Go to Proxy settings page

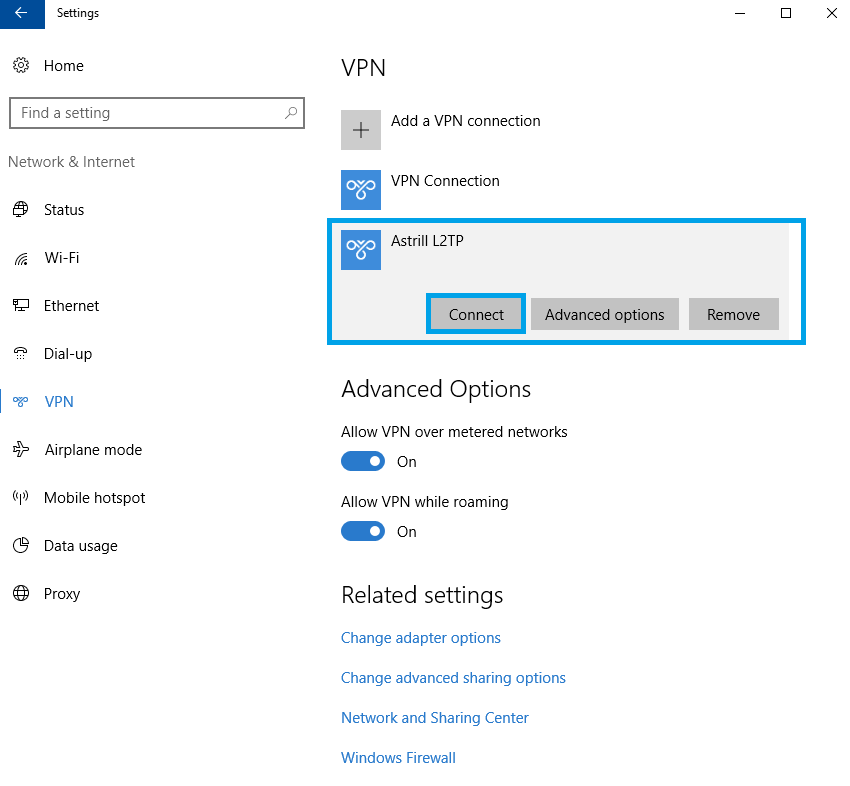pyautogui.click(x=62, y=594)
